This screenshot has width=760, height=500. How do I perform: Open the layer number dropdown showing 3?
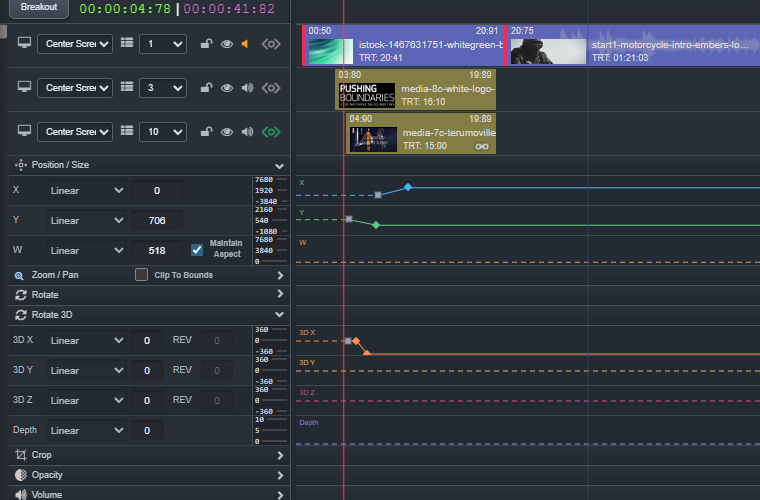click(x=163, y=88)
